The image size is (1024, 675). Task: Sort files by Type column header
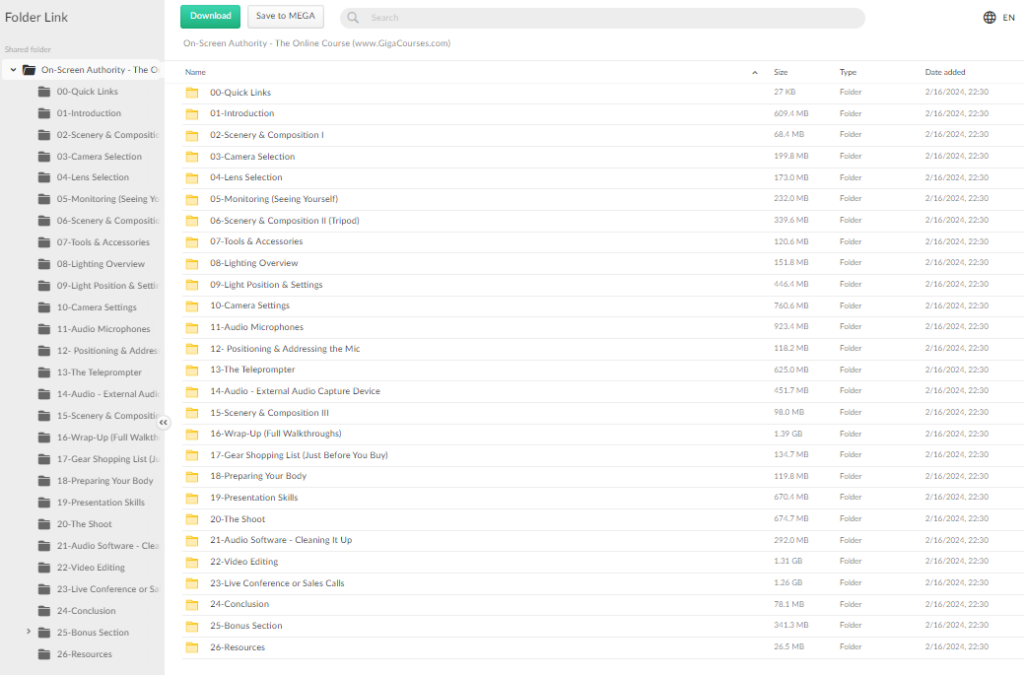(848, 72)
